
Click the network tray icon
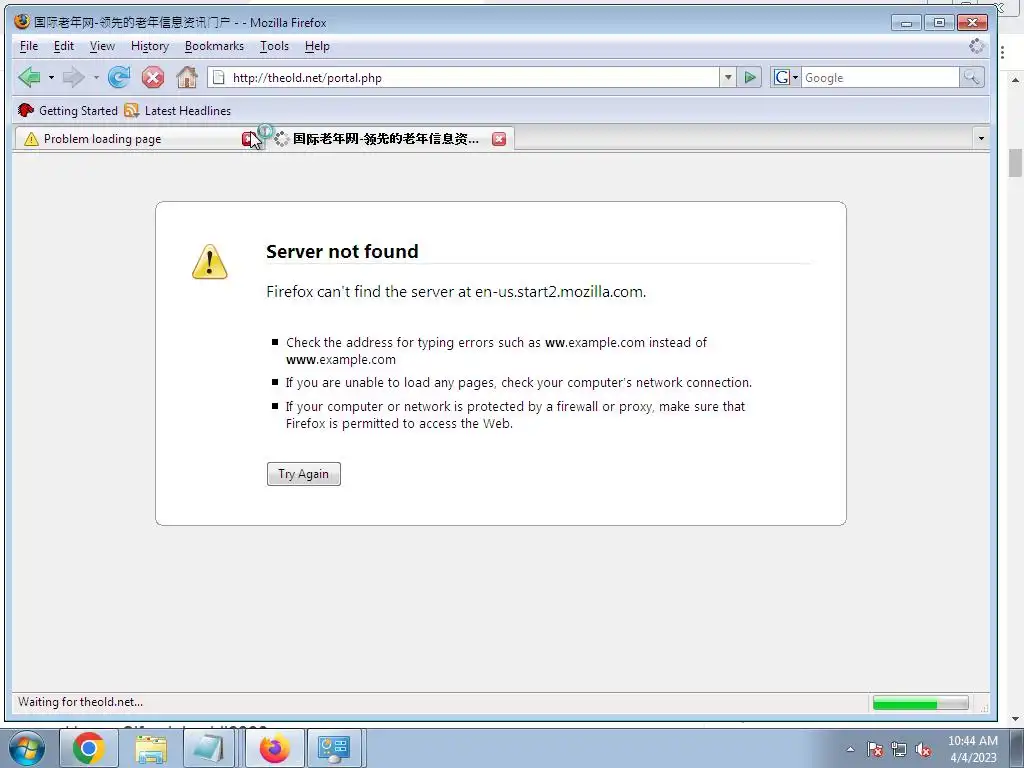coord(899,749)
